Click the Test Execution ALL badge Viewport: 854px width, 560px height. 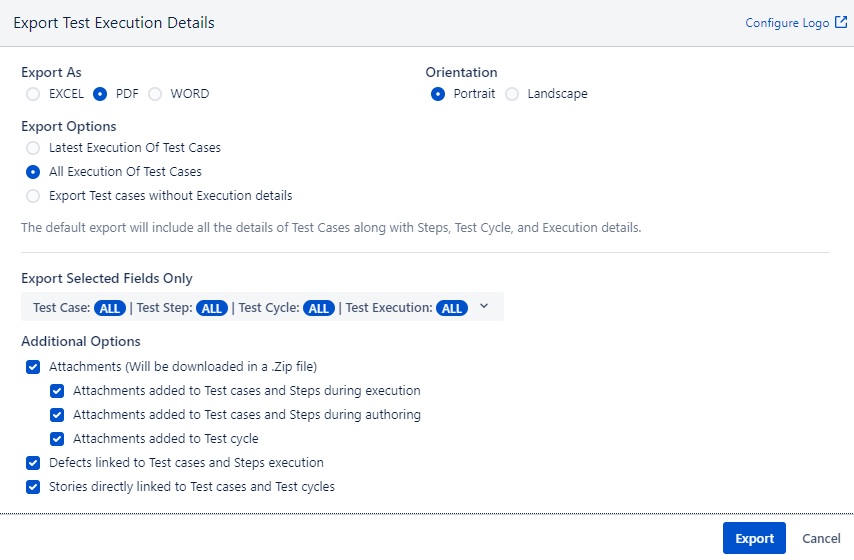[452, 308]
